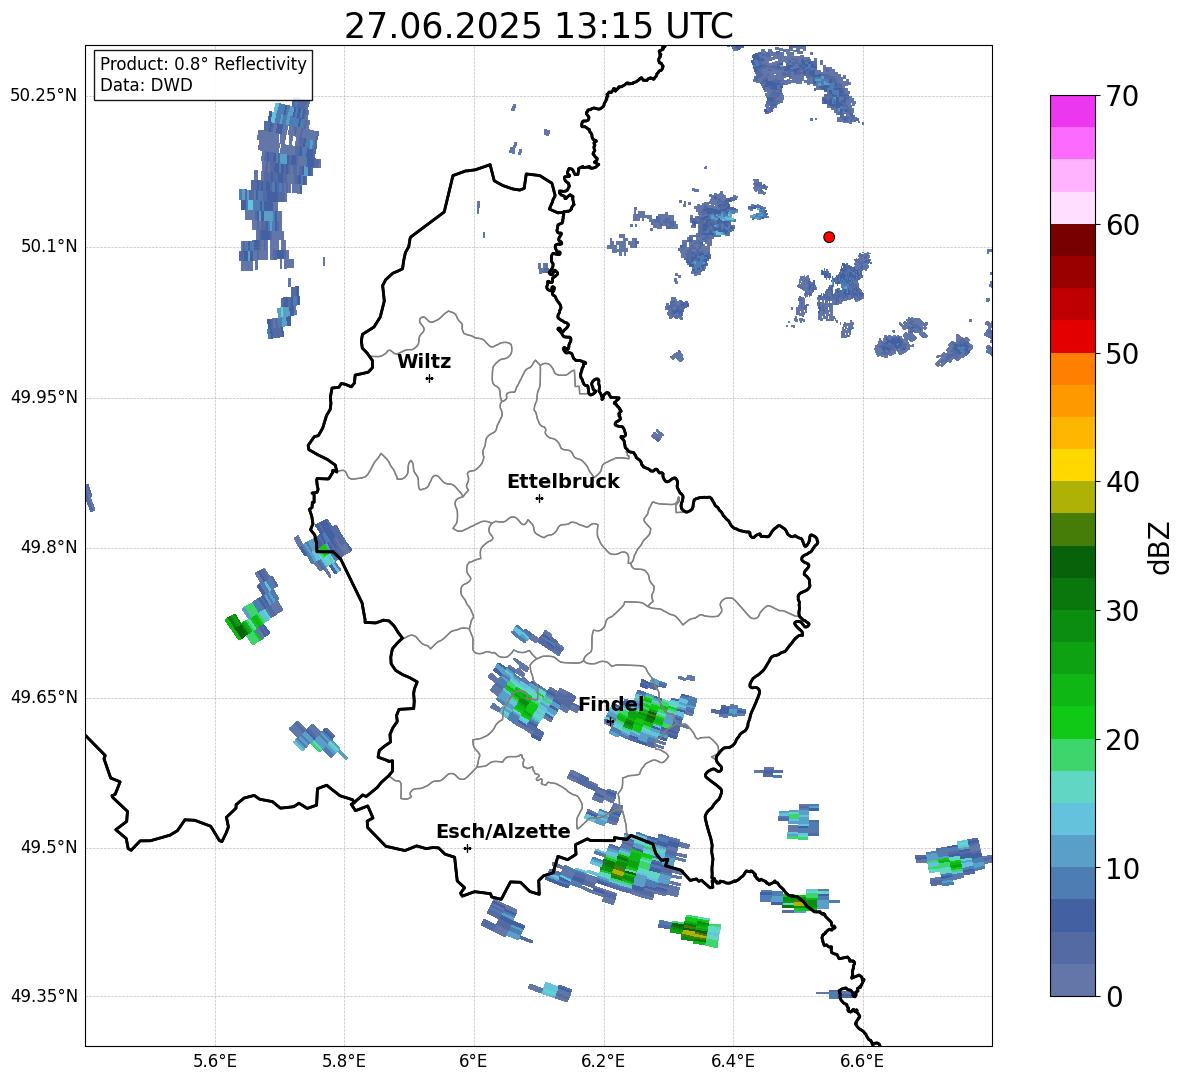Click the 5.6°E longitude label

215,1061
